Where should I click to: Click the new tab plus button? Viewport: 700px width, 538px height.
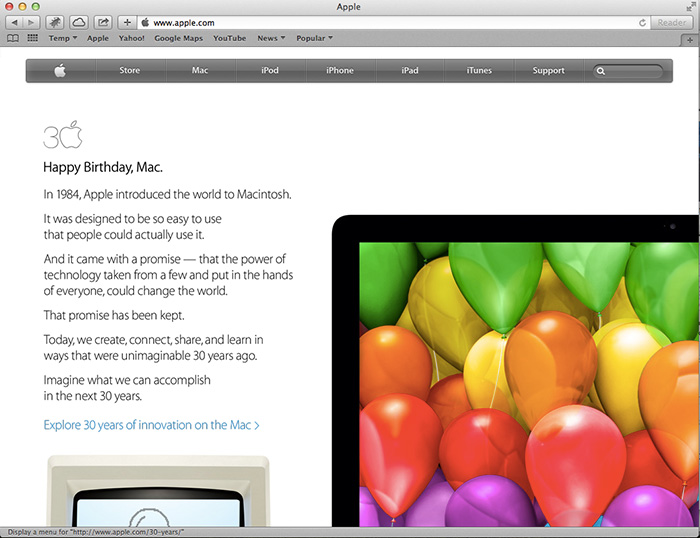pos(690,40)
